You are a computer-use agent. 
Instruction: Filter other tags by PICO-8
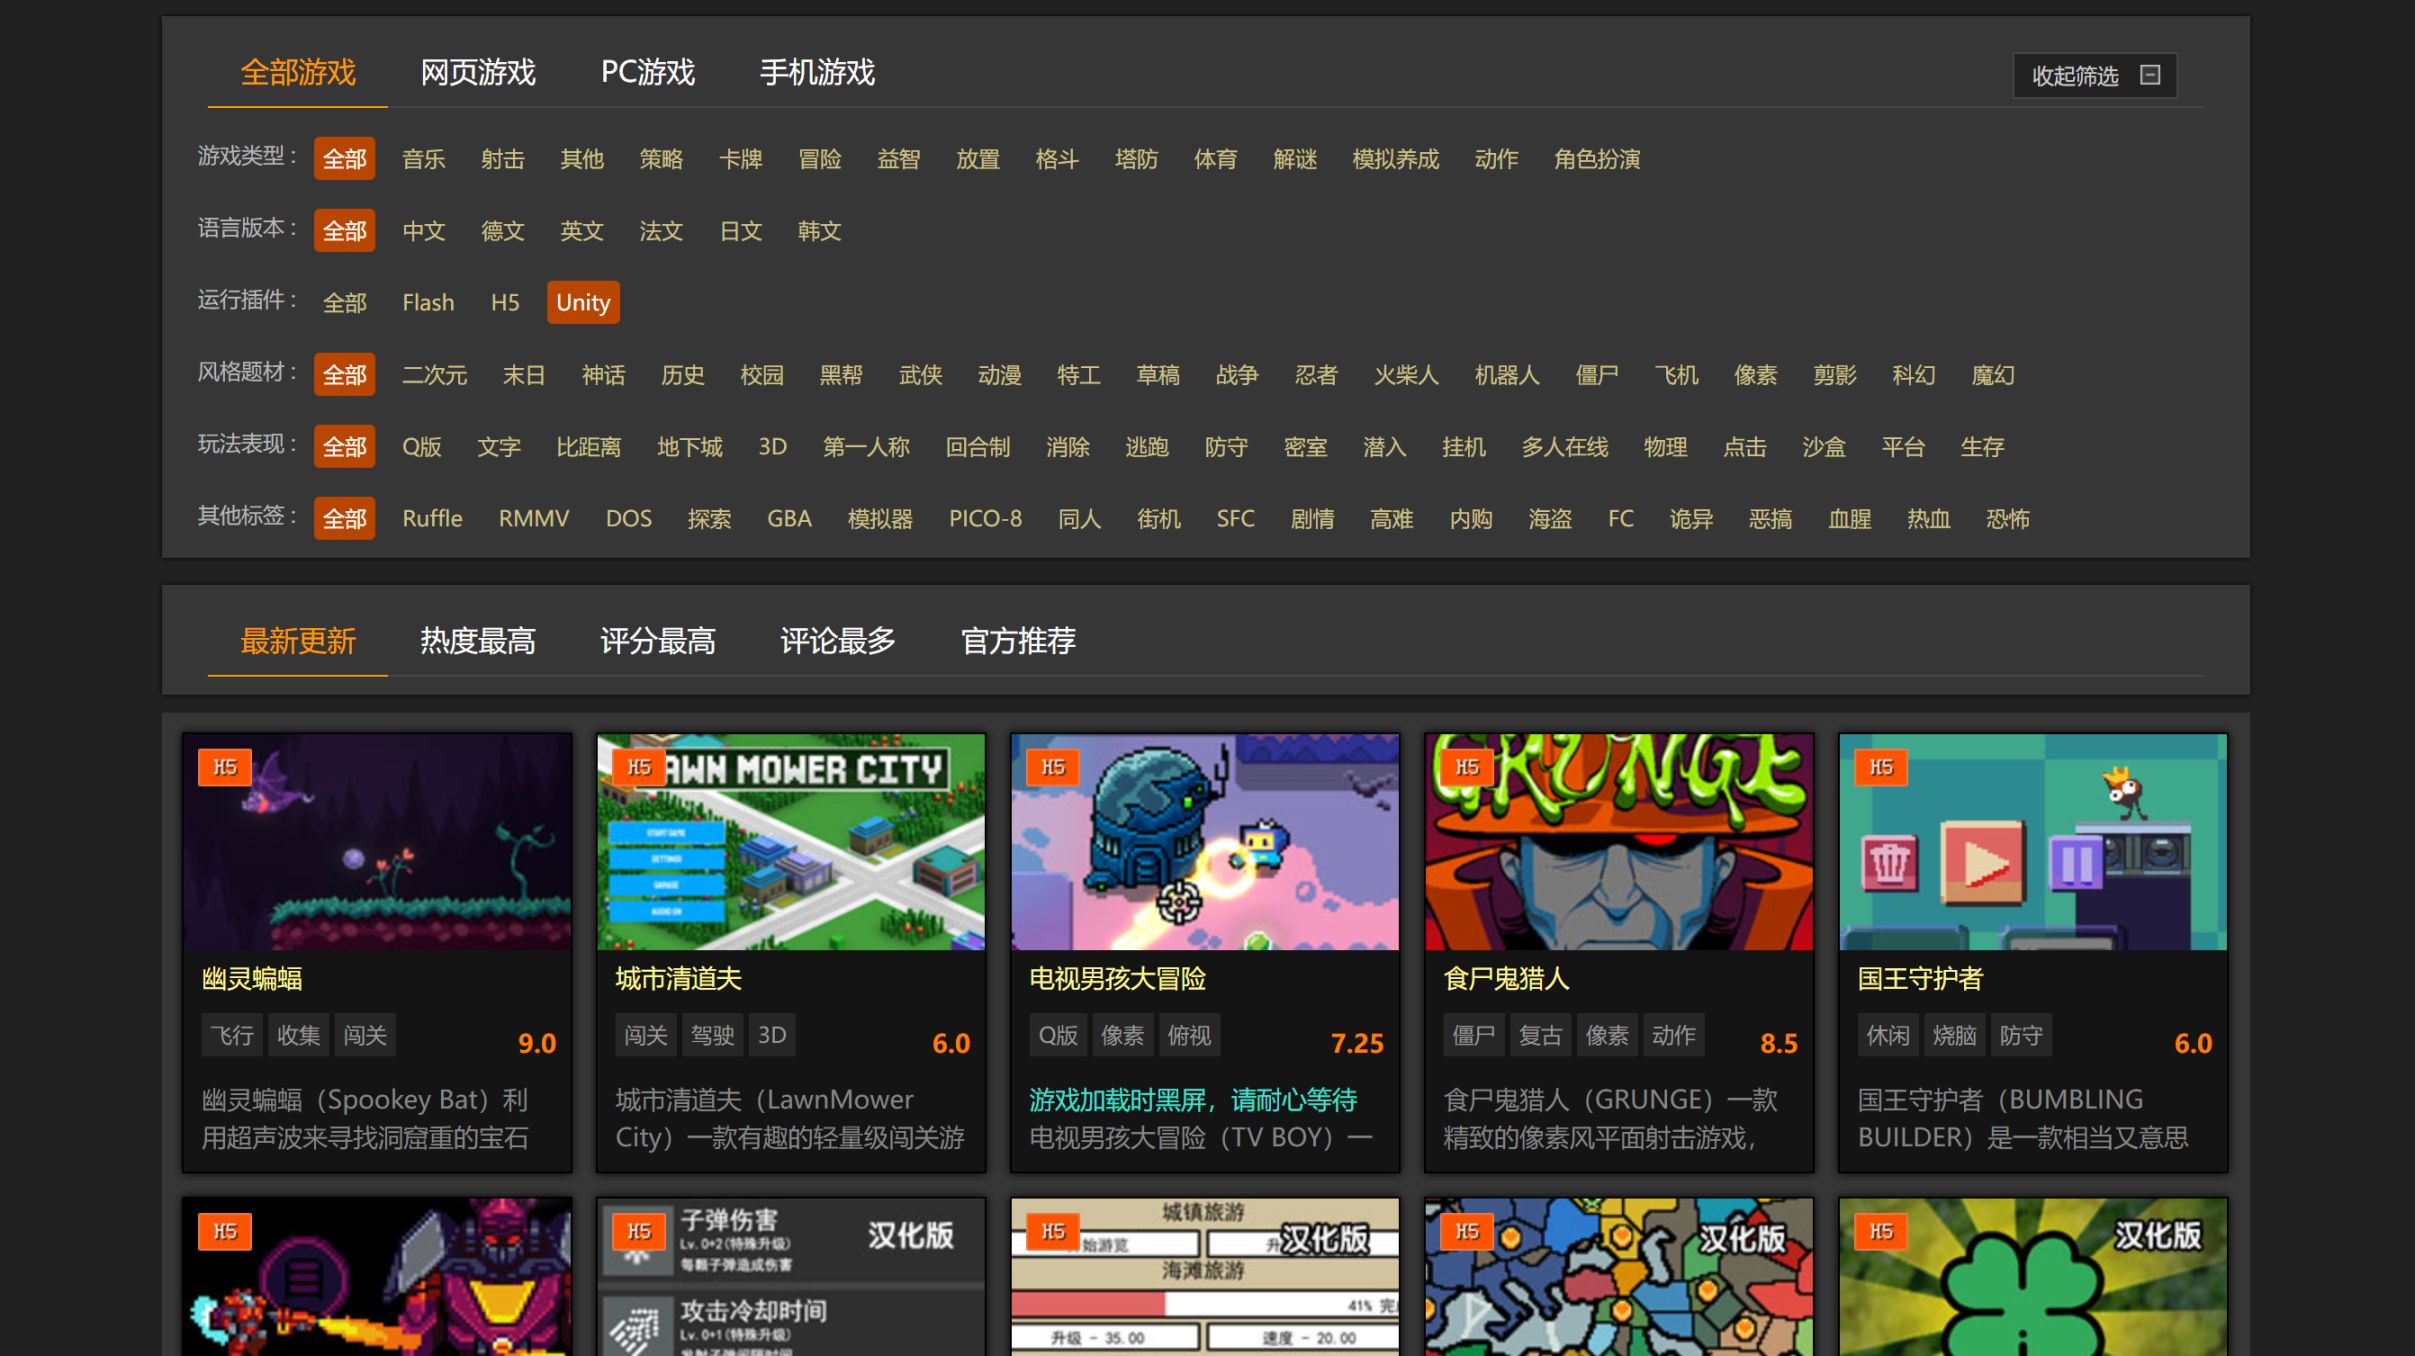point(985,519)
